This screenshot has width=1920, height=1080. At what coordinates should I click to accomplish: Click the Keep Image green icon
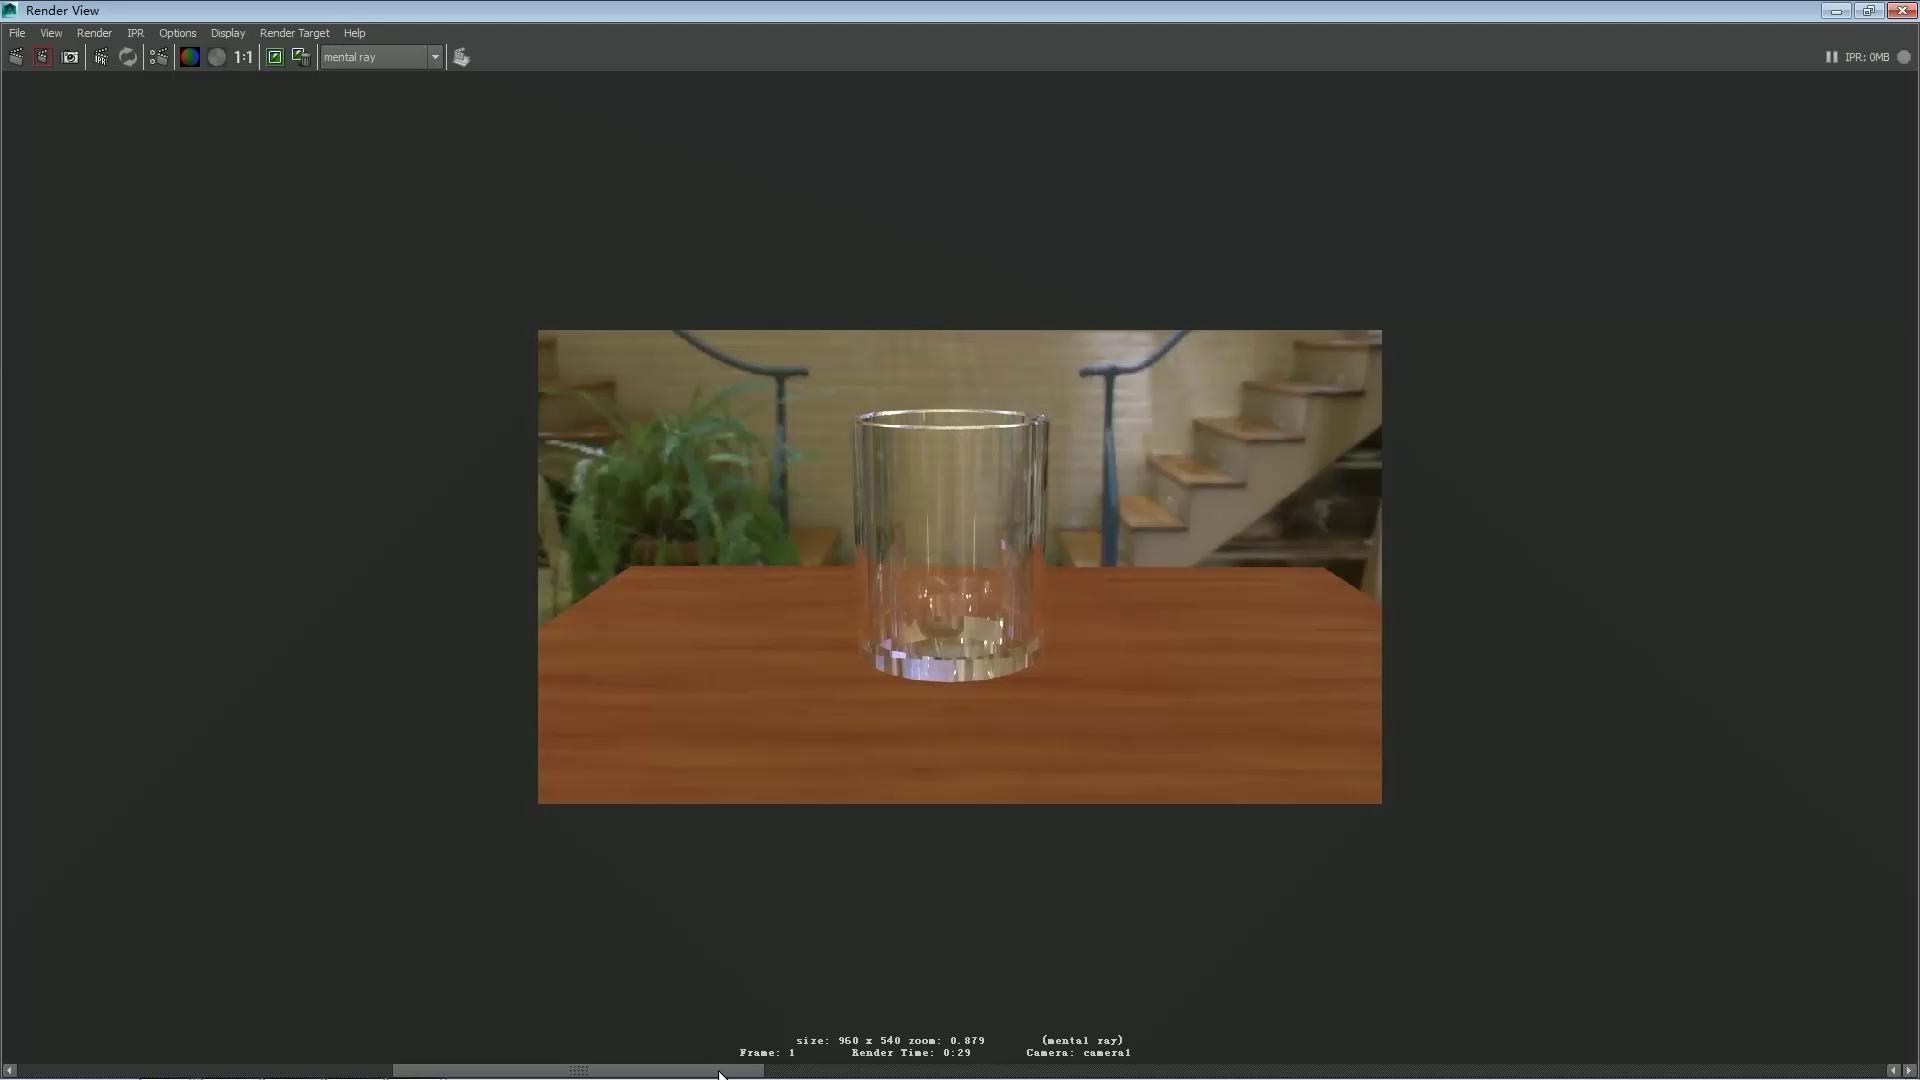tap(275, 57)
